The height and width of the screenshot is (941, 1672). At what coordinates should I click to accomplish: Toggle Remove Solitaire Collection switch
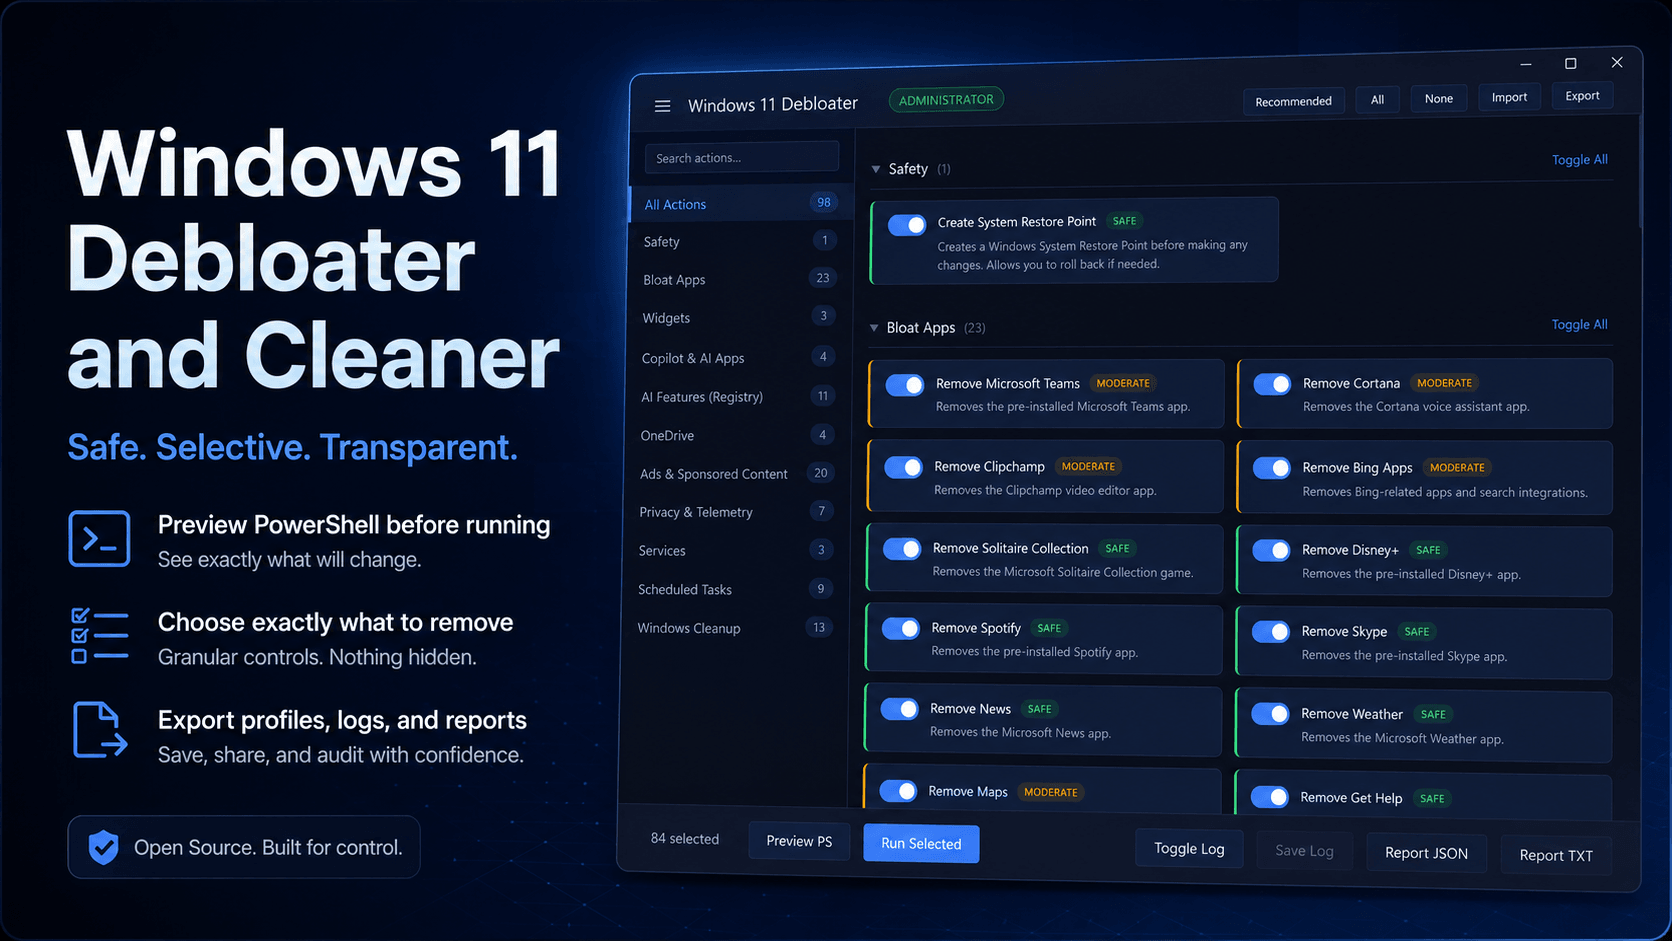[x=902, y=549]
